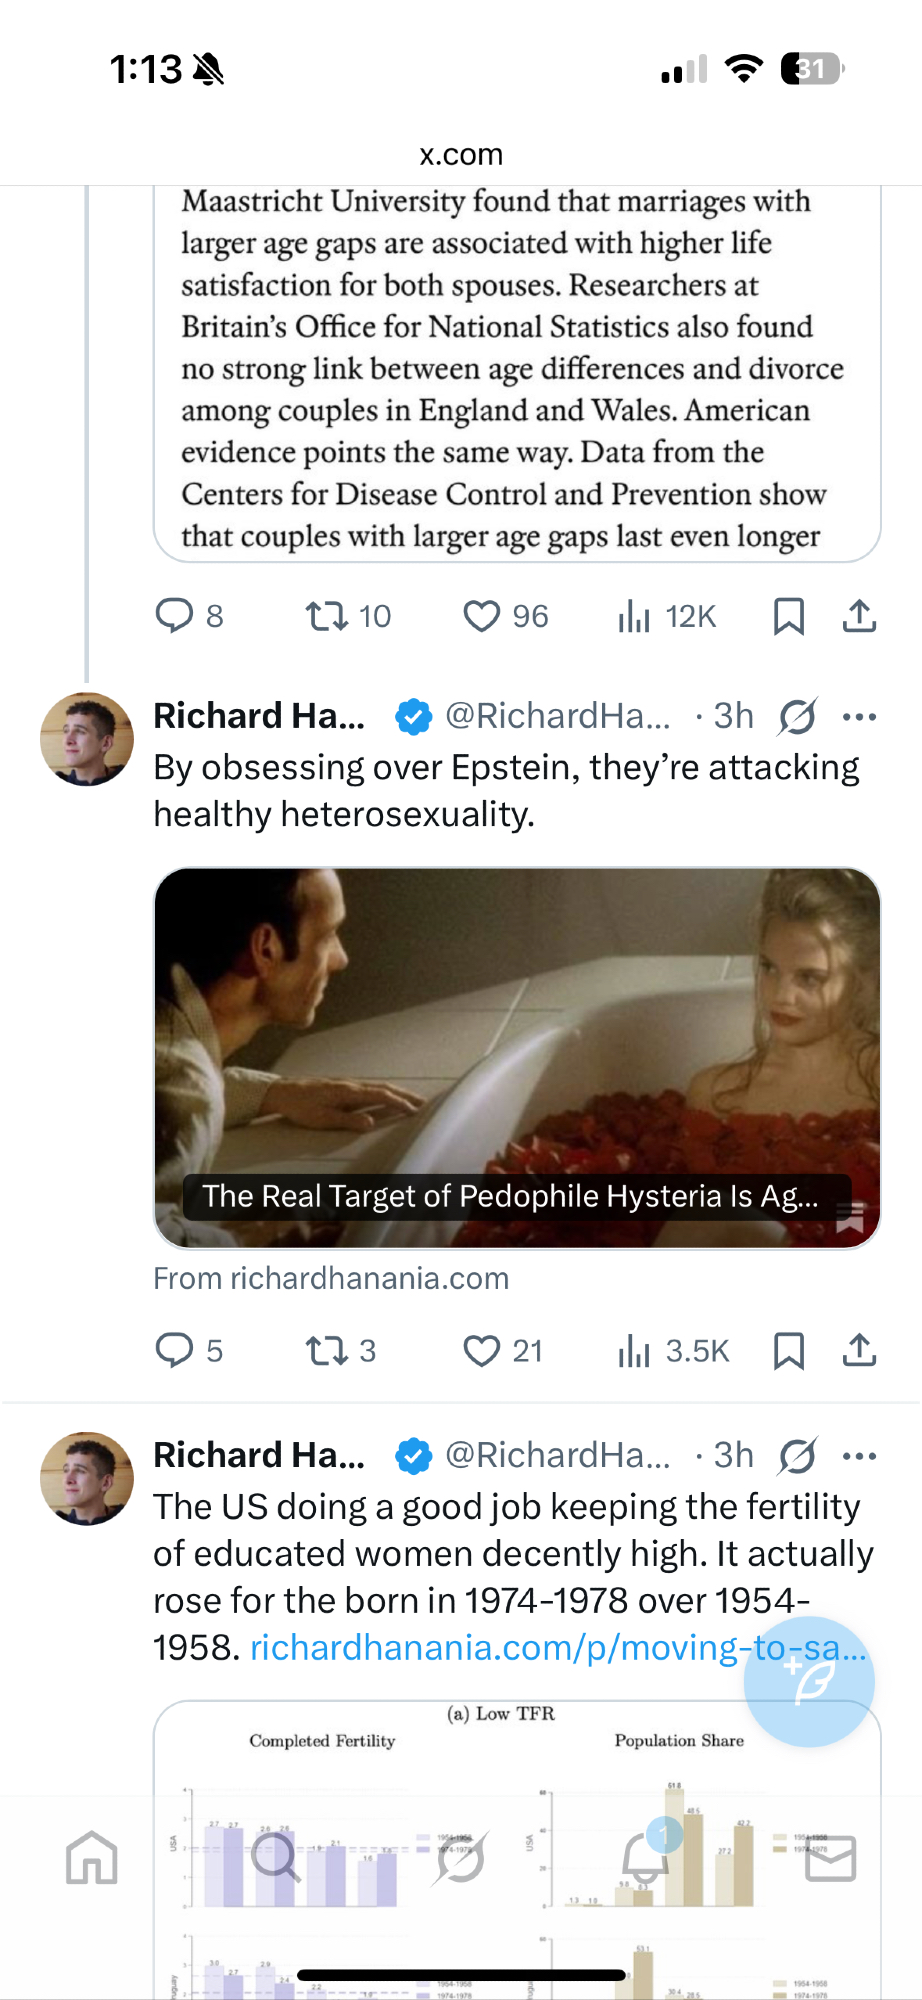Tap the floating compose post button
Viewport: 922px width, 2000px height.
809,1682
